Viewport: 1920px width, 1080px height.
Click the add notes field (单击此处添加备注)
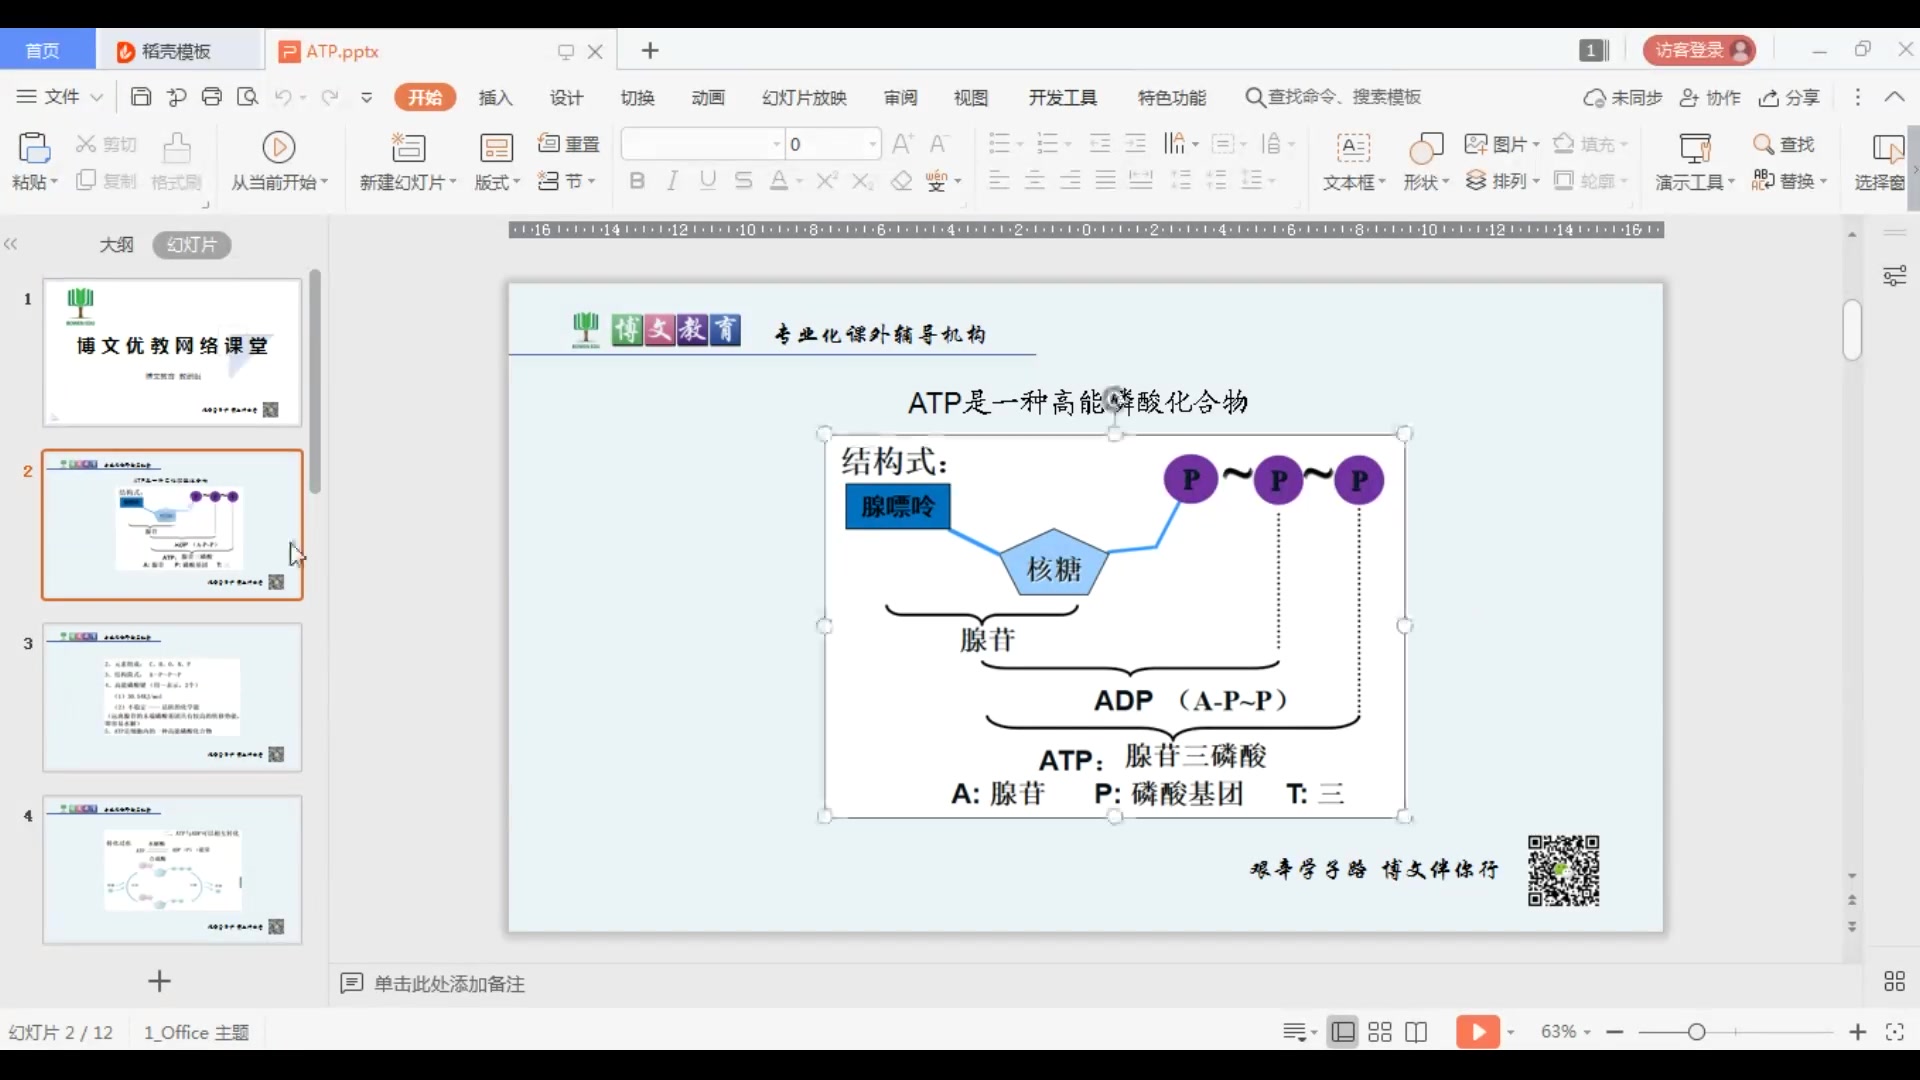pos(449,984)
